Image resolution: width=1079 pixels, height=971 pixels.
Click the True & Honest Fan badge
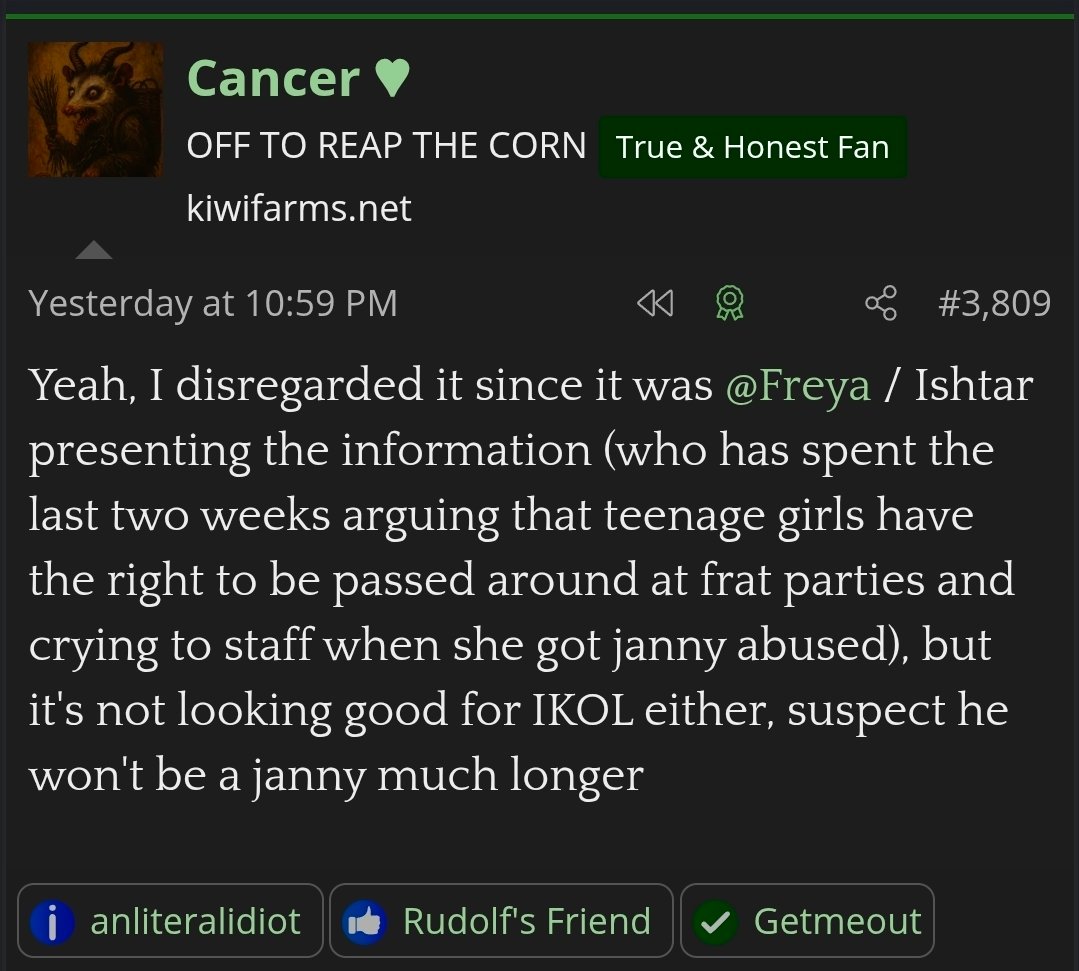[x=752, y=148]
